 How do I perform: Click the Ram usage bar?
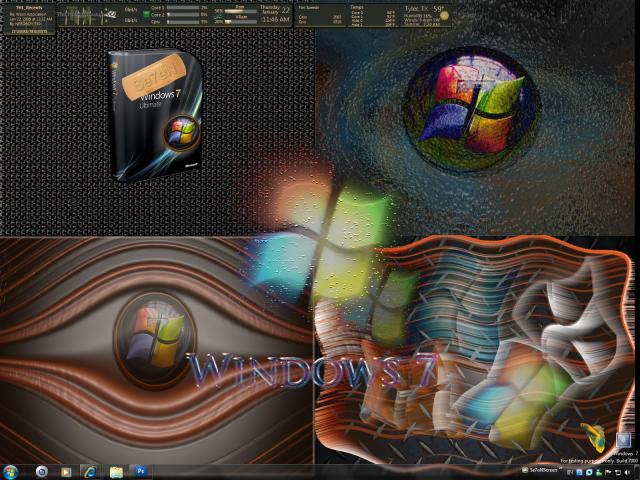241,11
